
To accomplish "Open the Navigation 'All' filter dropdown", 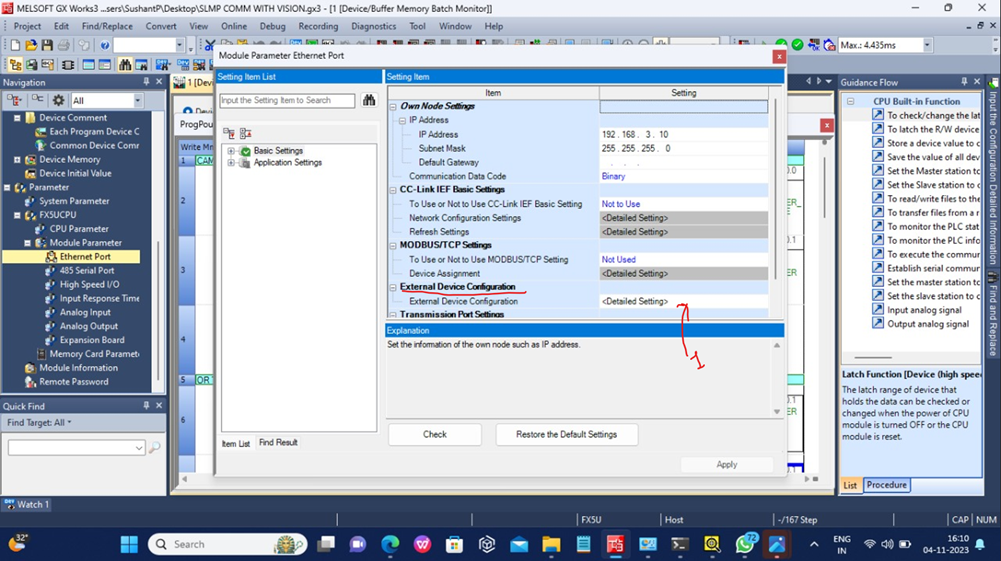I will (x=137, y=101).
